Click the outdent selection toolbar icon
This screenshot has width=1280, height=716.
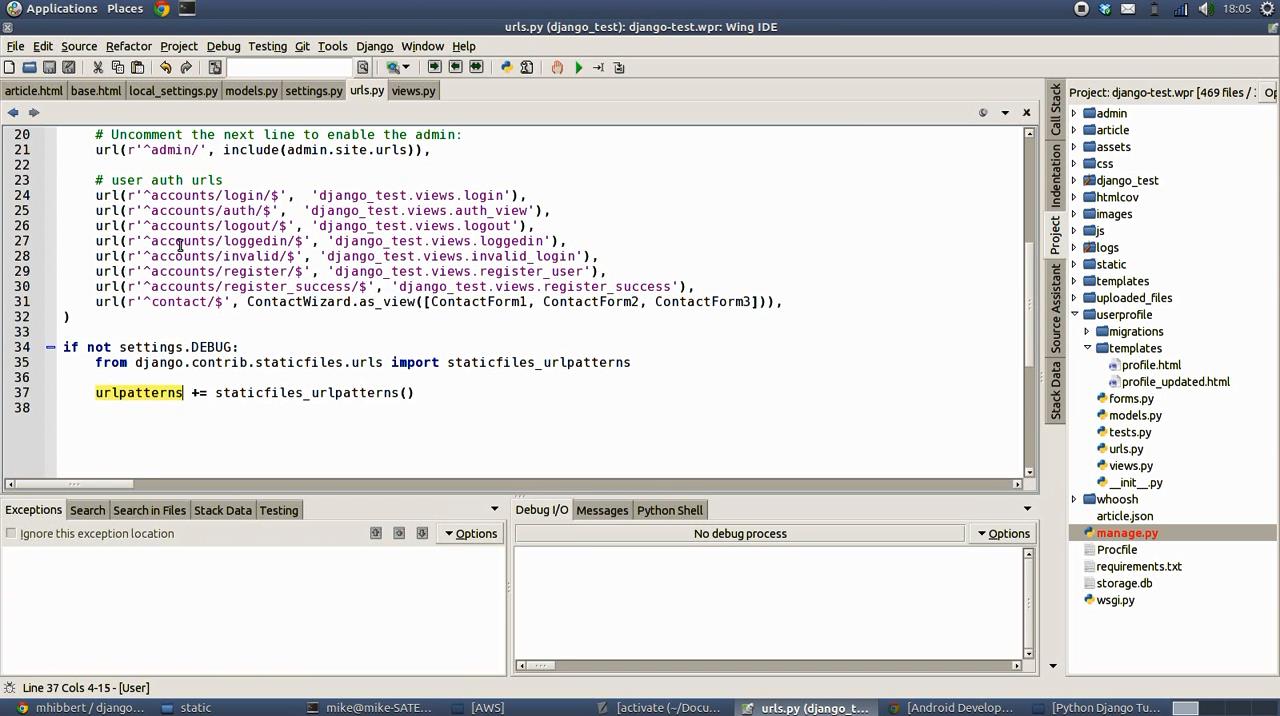pos(455,67)
